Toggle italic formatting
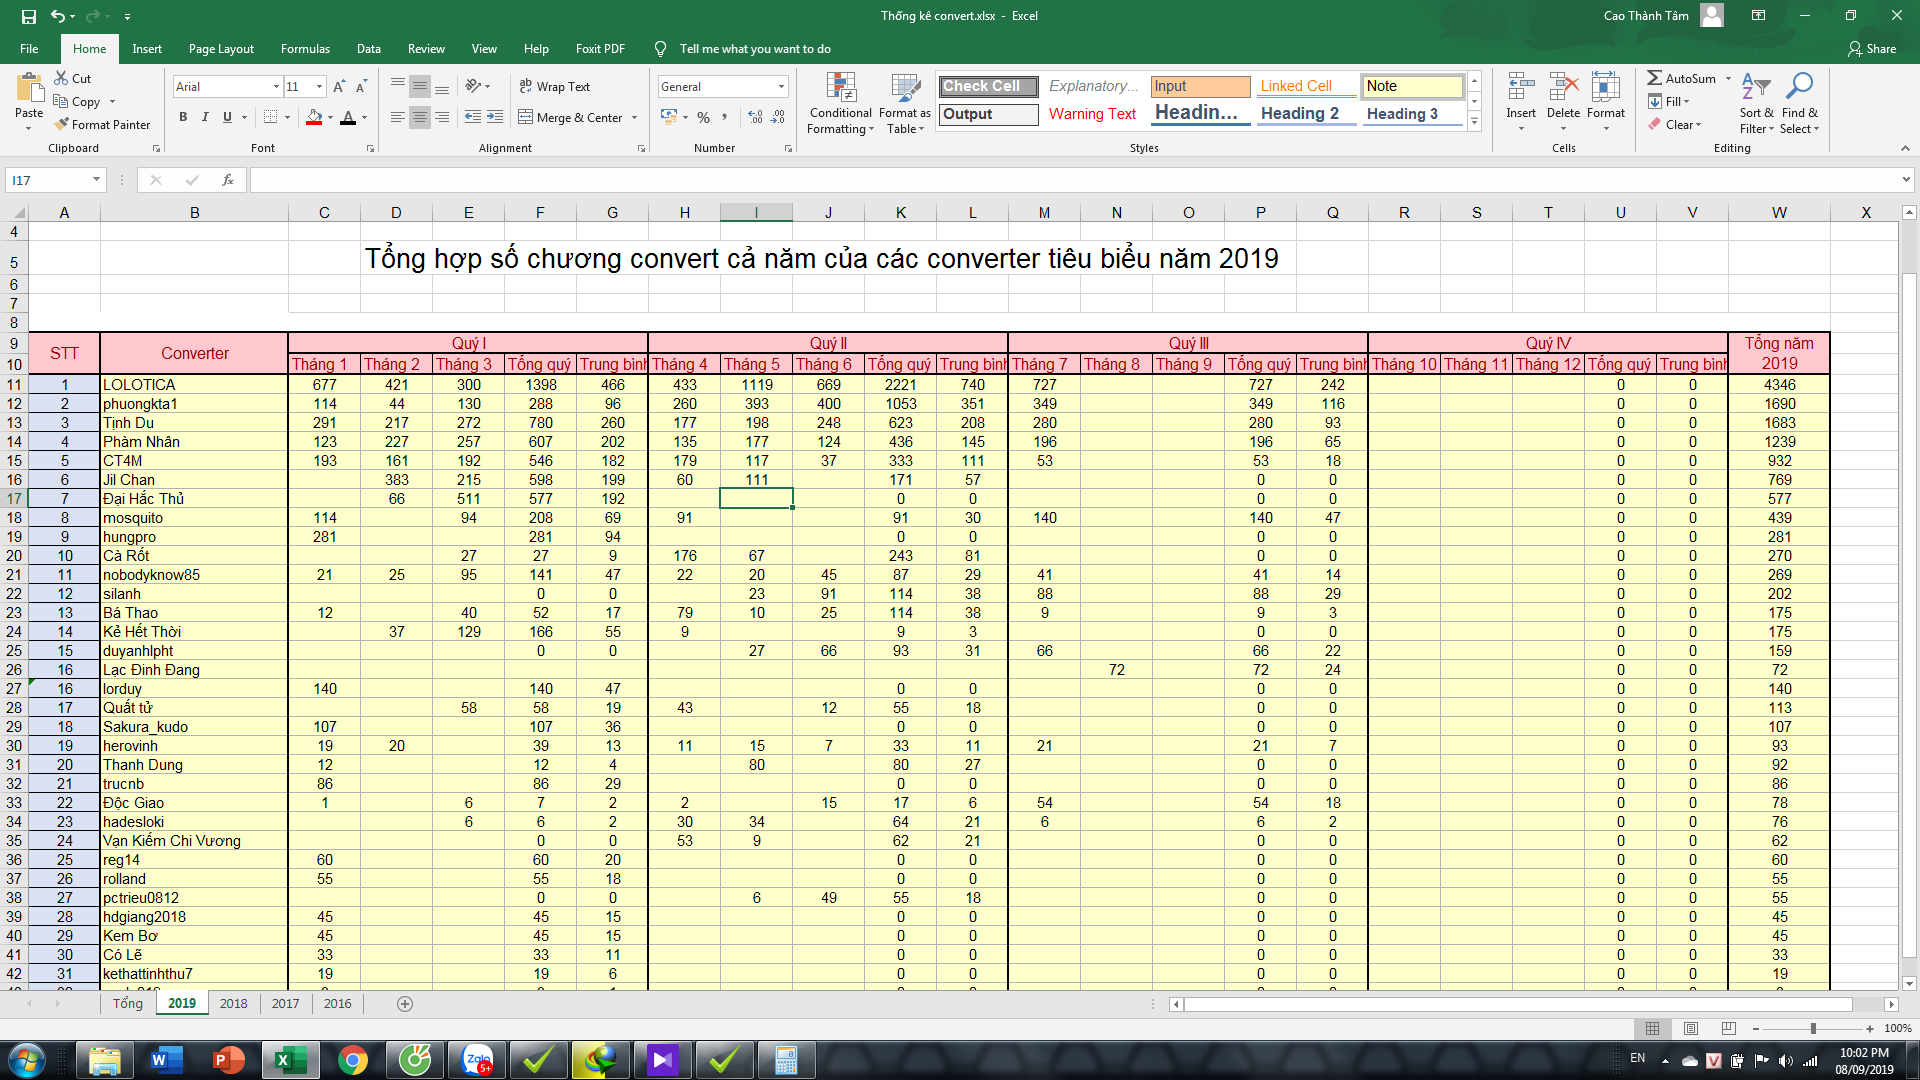This screenshot has width=1920, height=1080. point(205,118)
